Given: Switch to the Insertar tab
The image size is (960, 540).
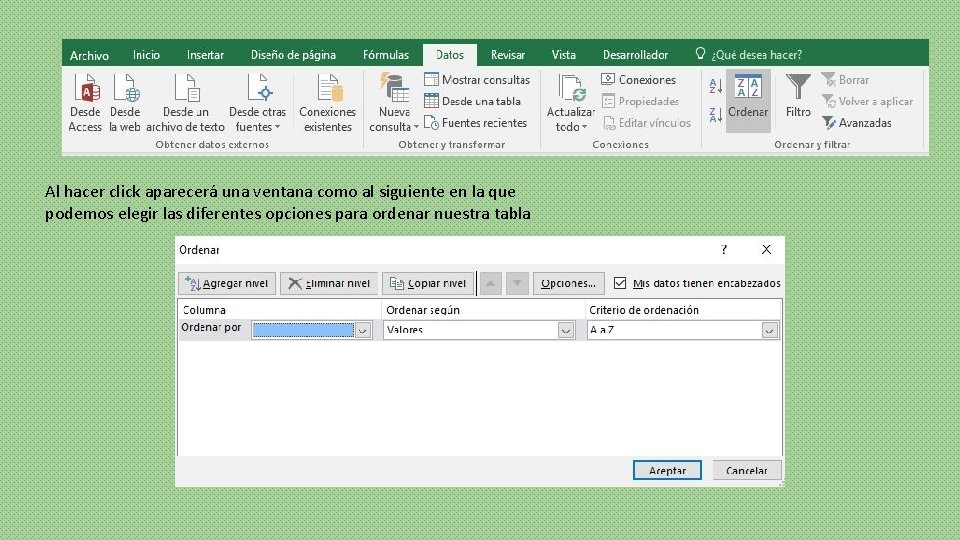Looking at the screenshot, I should tap(205, 55).
